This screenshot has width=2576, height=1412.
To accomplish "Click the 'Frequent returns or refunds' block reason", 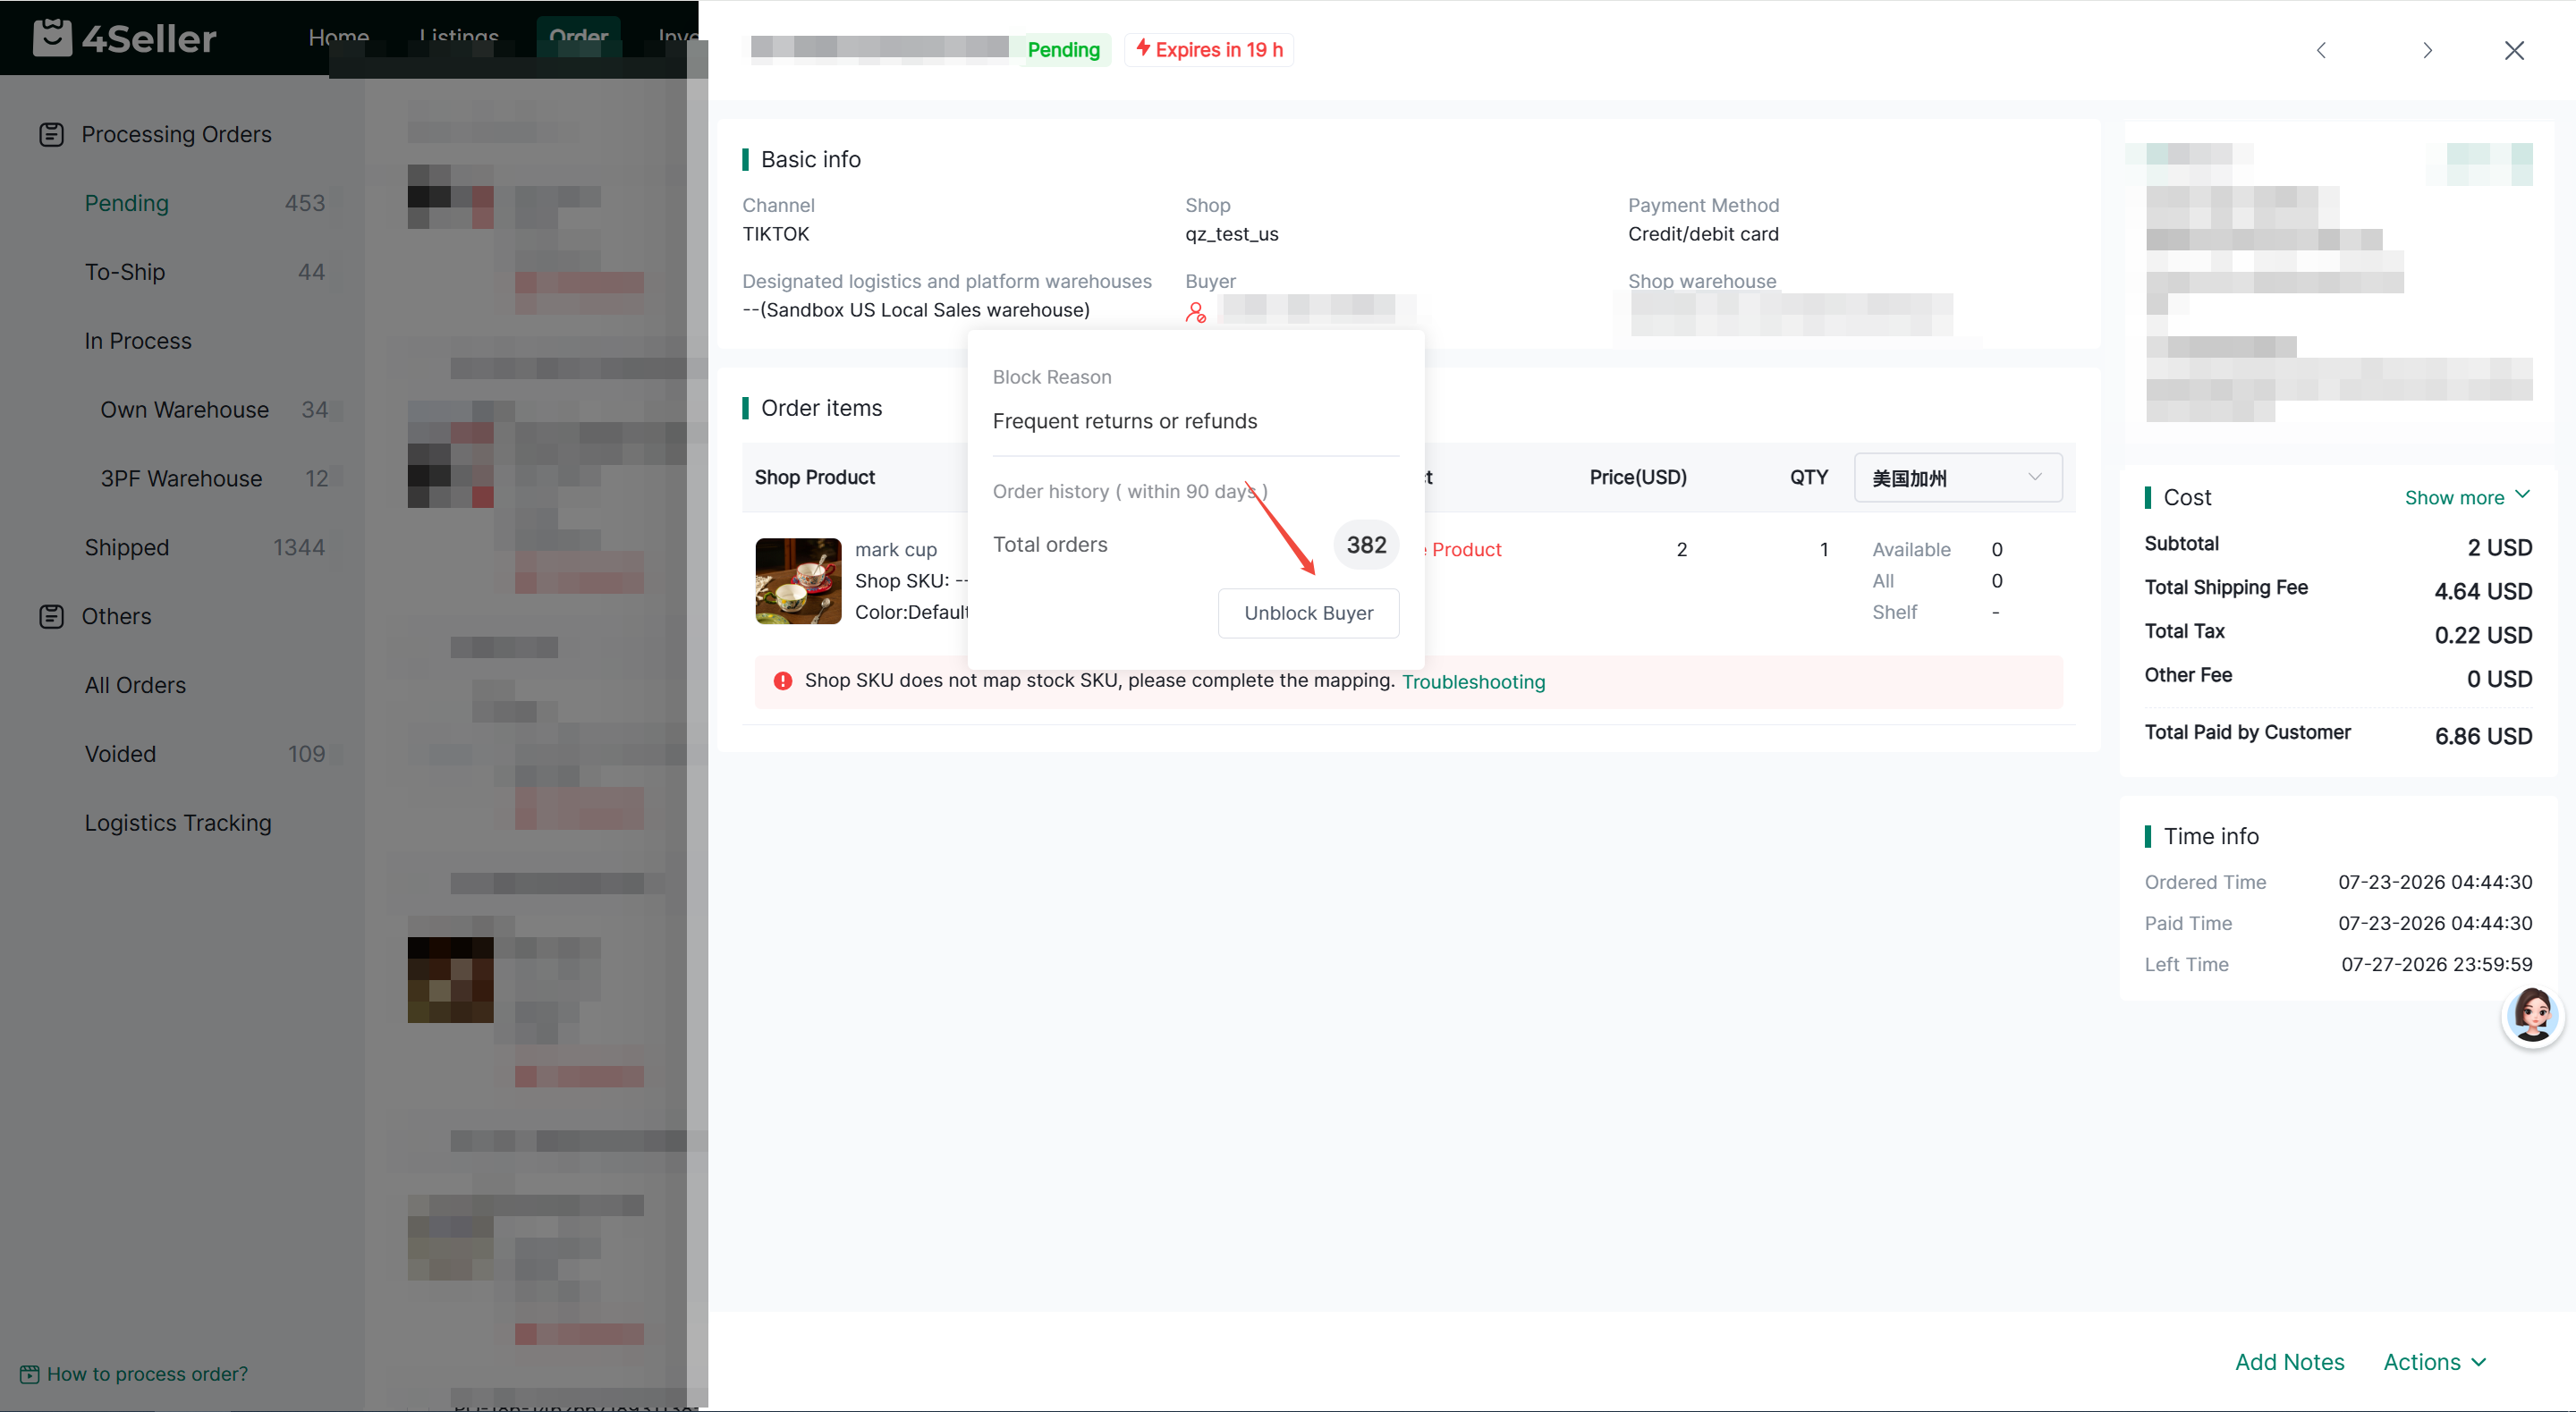I will tap(1125, 421).
